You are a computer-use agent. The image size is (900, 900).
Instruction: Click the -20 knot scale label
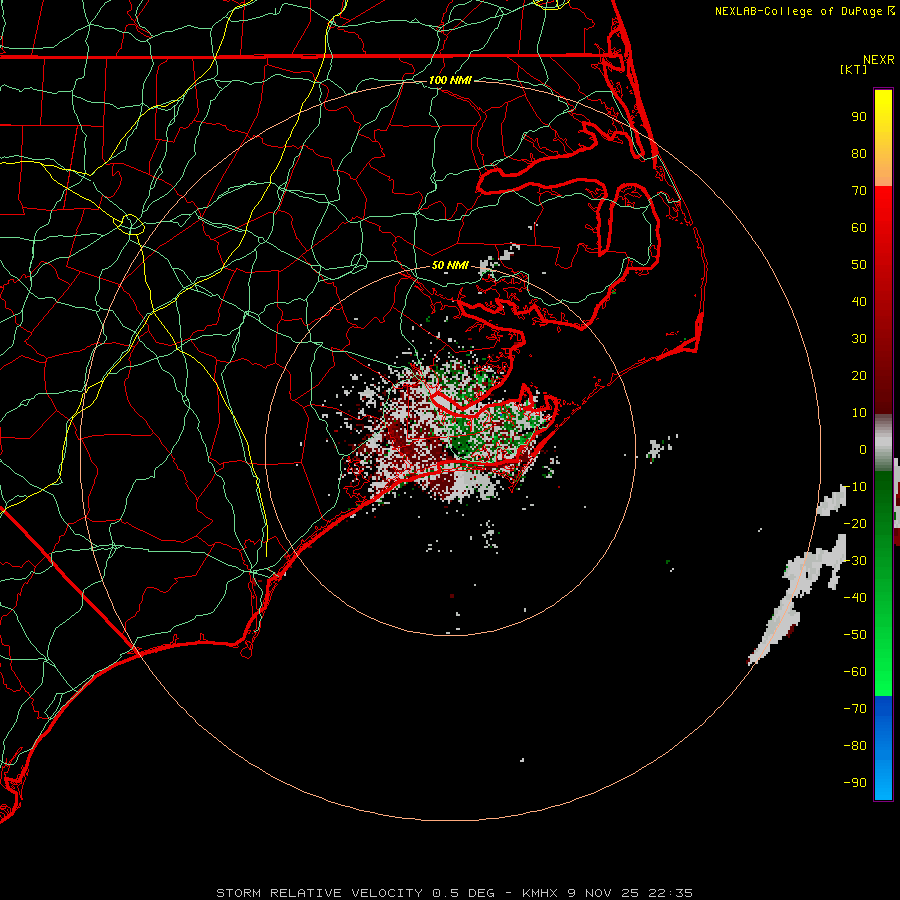855,524
